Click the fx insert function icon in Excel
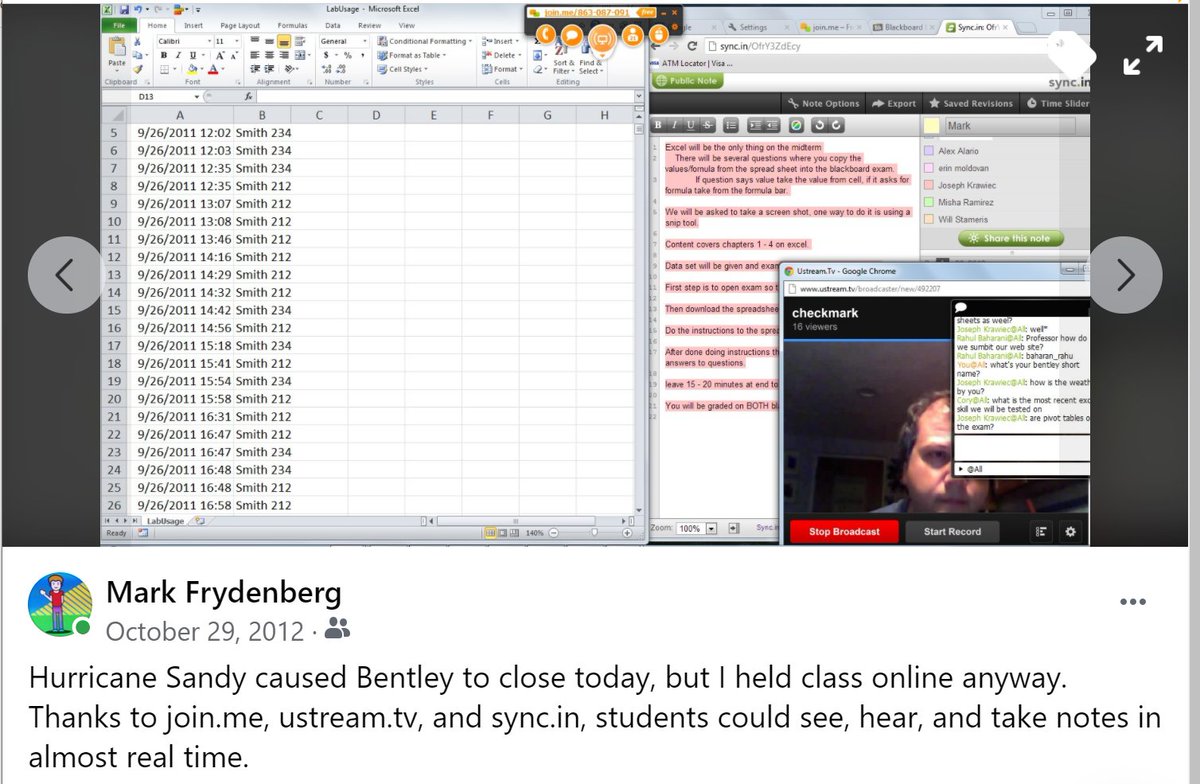 [248, 97]
